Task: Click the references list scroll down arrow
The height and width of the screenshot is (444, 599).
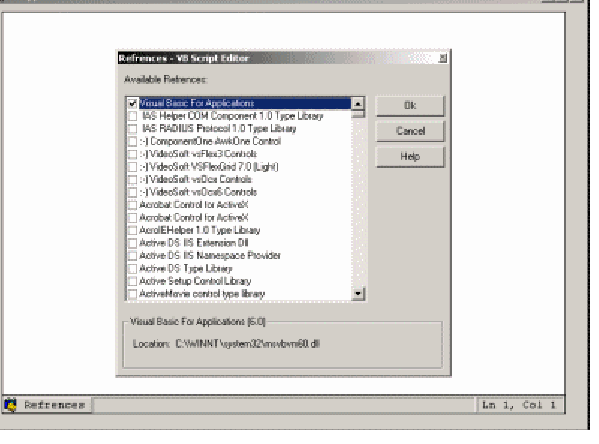Action: coord(358,293)
